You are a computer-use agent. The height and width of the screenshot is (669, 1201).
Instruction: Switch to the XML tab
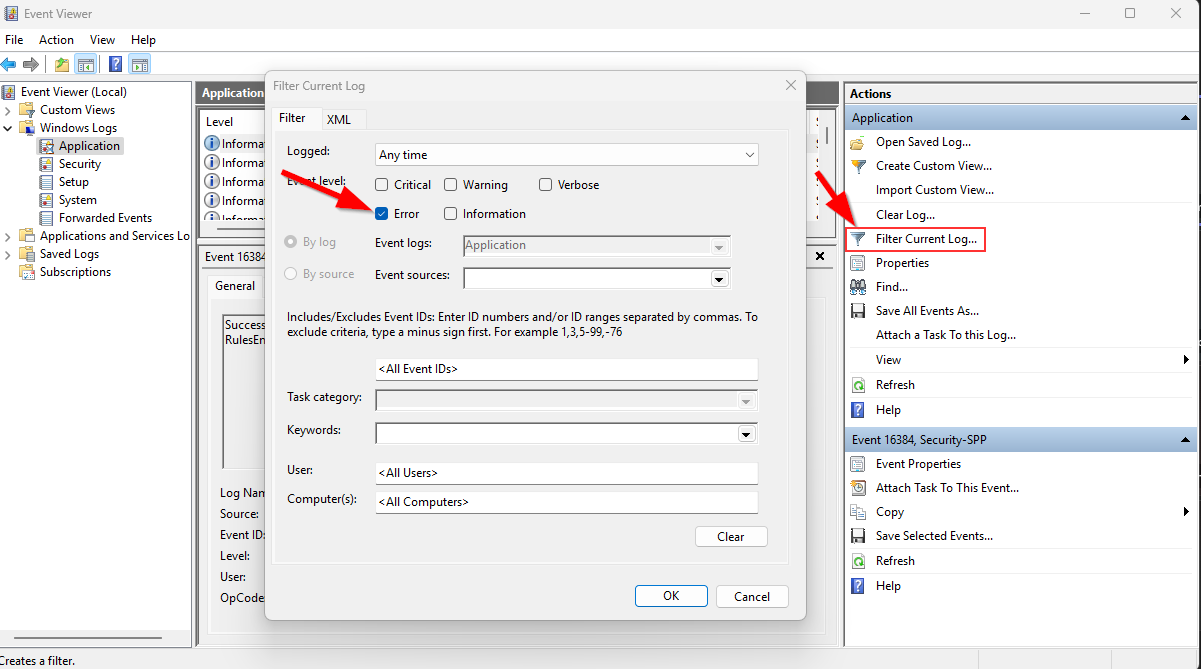(341, 119)
